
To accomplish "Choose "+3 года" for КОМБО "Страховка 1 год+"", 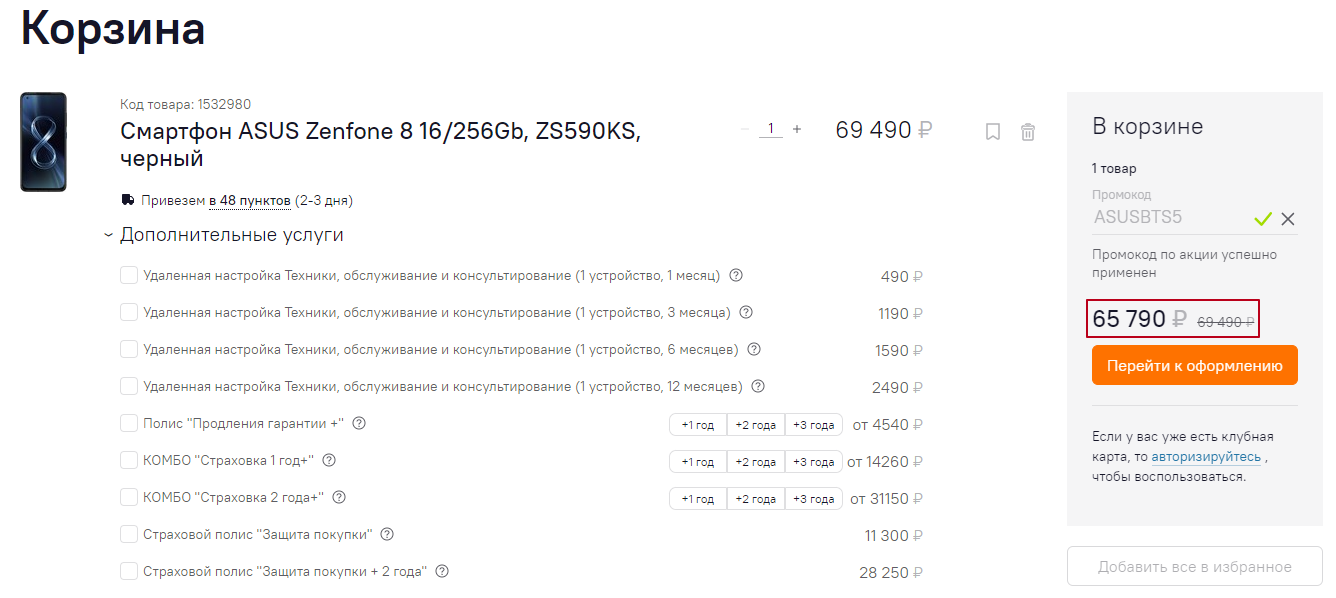I will tap(813, 462).
